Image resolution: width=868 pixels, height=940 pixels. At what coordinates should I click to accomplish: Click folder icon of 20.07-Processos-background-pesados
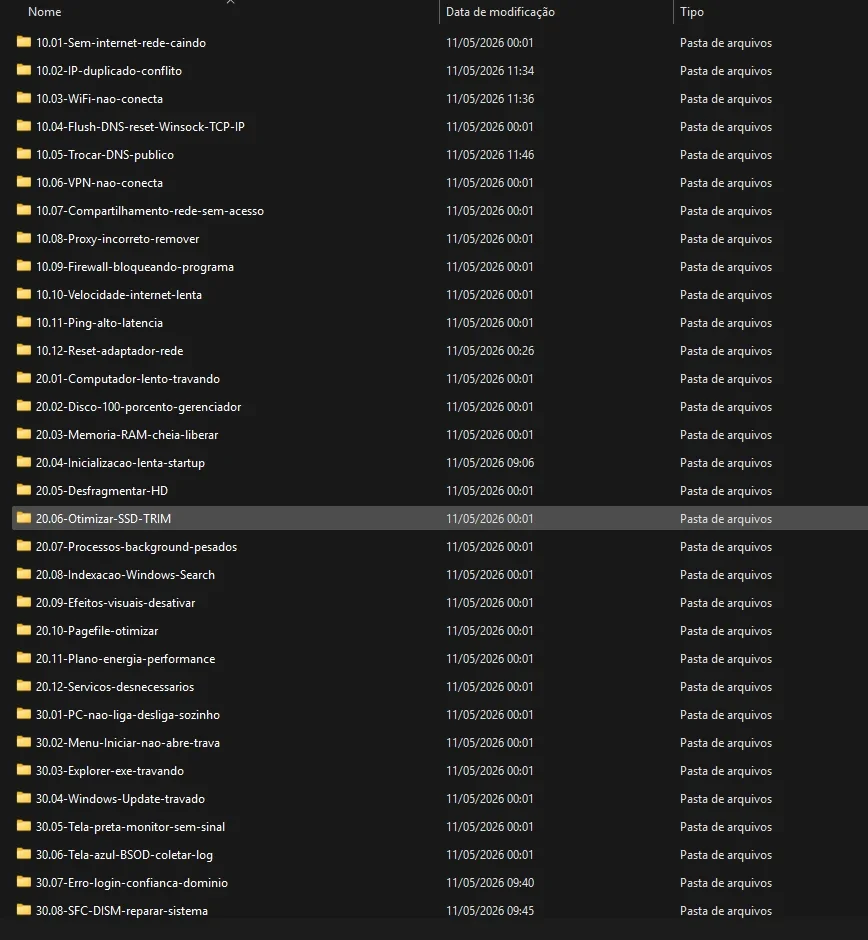click(x=24, y=546)
